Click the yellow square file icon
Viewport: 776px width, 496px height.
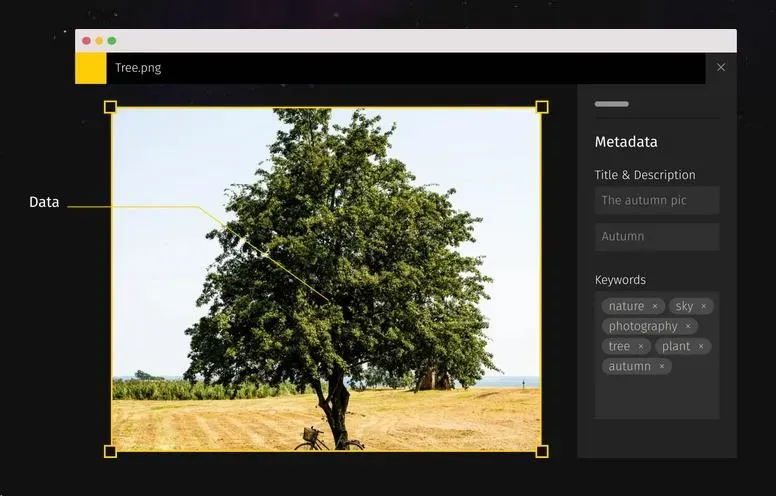(91, 68)
